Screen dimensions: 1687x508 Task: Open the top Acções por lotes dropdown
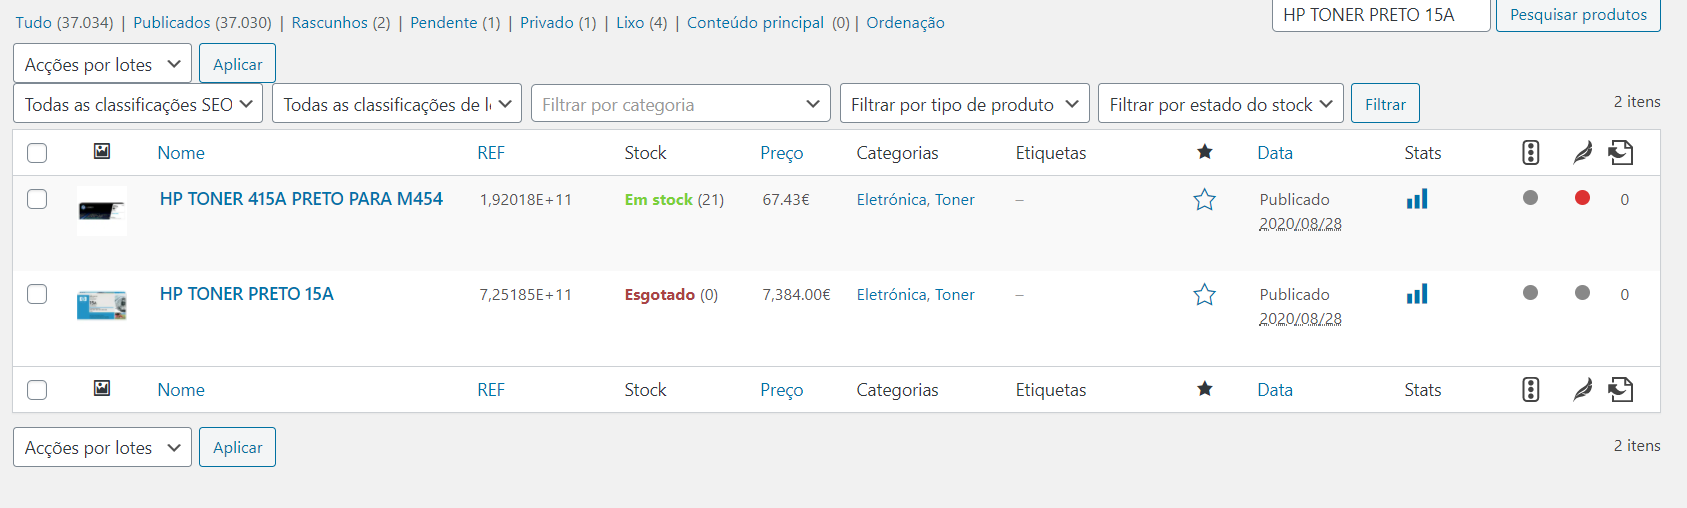pos(102,64)
